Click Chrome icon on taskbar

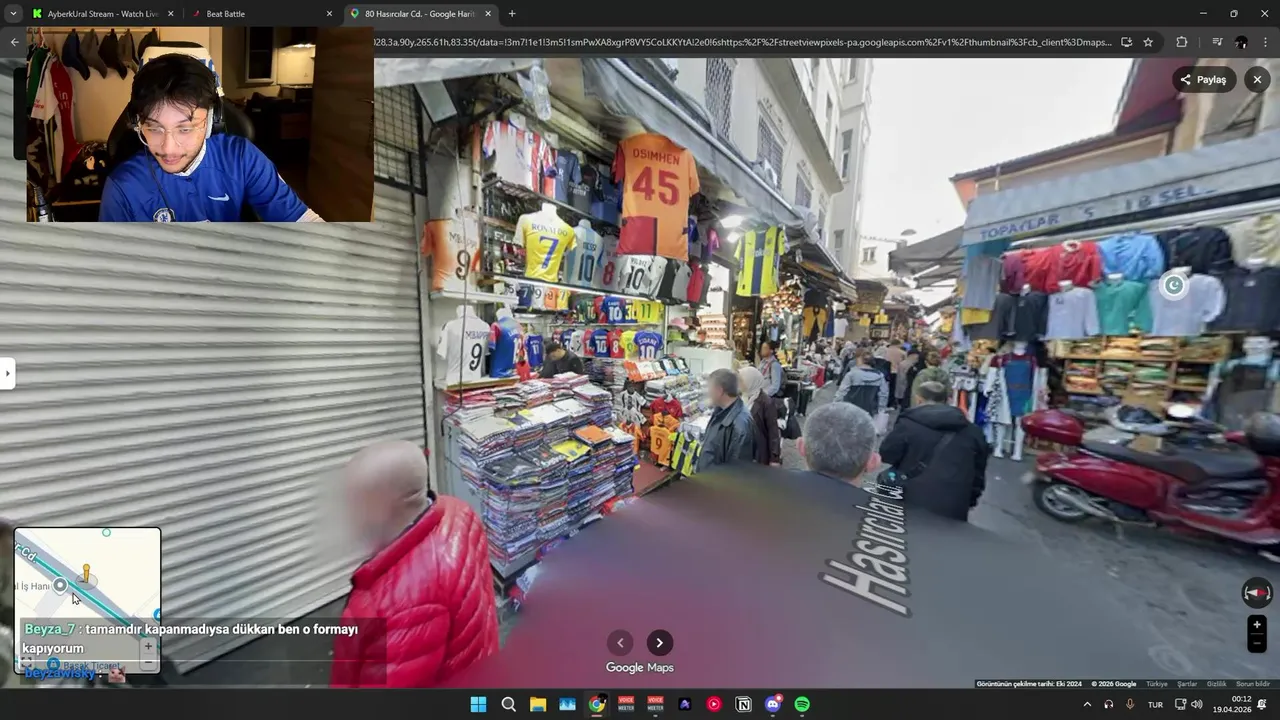pyautogui.click(x=597, y=704)
